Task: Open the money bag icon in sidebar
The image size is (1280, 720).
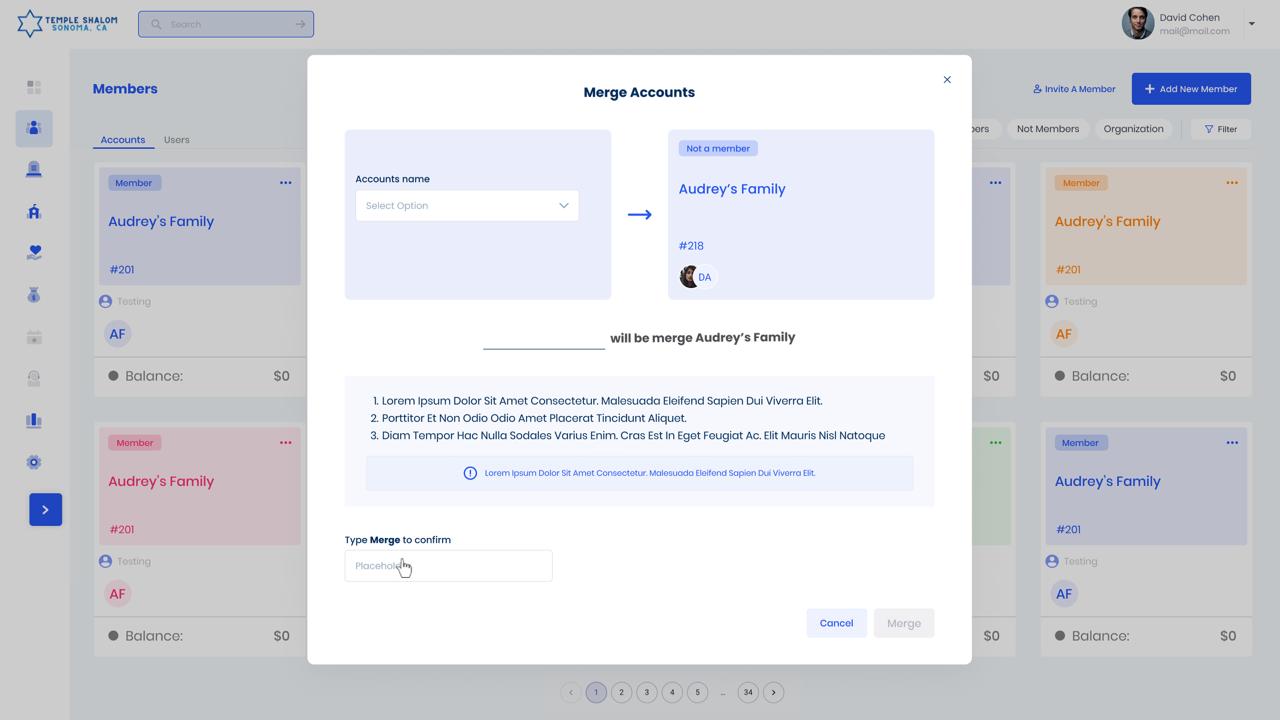Action: [34, 295]
